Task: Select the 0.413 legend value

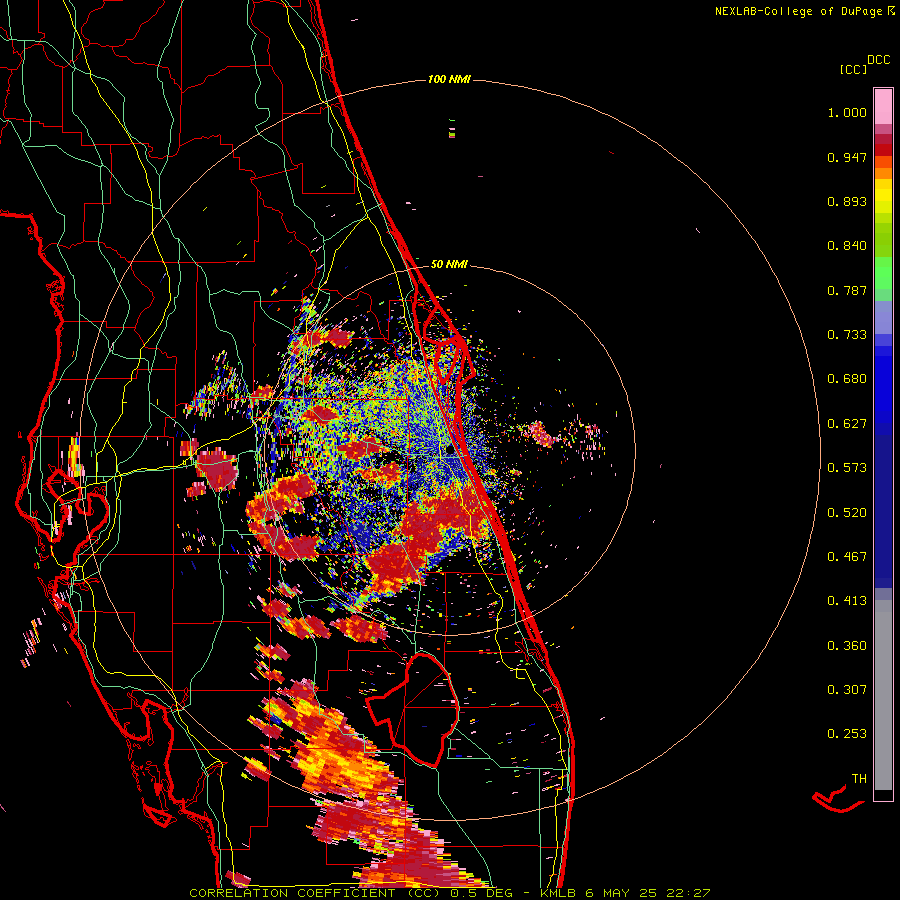Action: pos(847,601)
